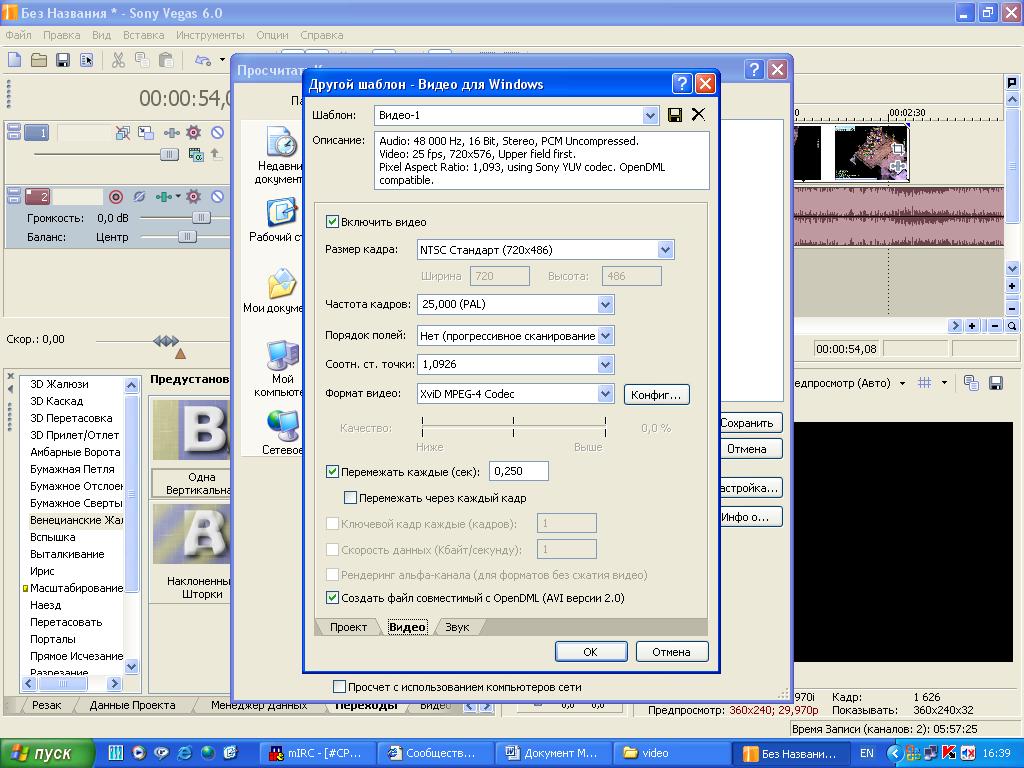This screenshot has height=768, width=1024.
Task: Open Мой компьютер in save dialog sidebar
Action: pos(279,368)
